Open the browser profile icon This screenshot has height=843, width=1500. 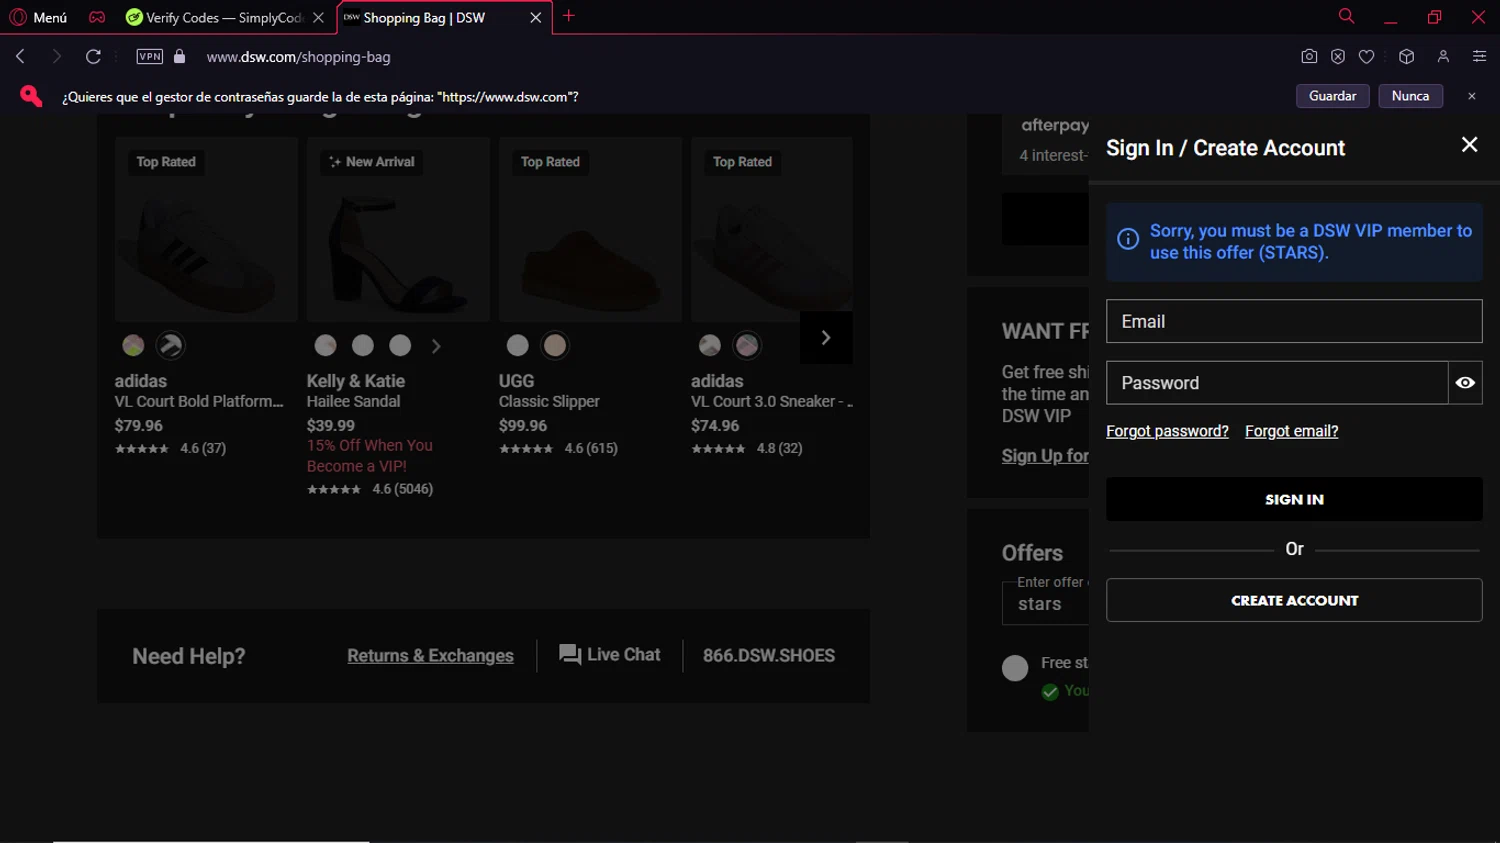coord(1443,56)
